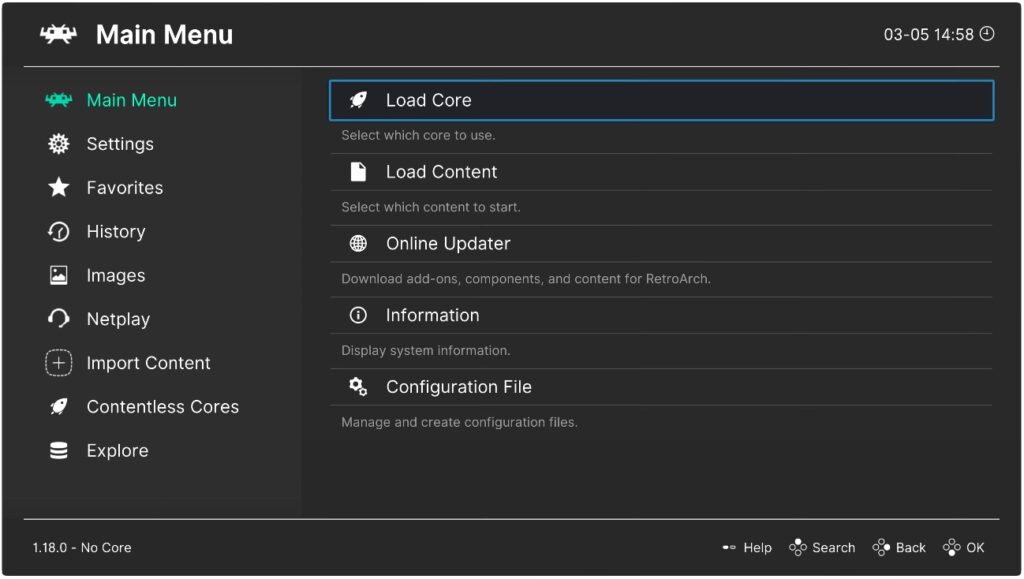Screen dimensions: 1024x579
Task: Click the Load Content file icon
Action: pos(358,172)
